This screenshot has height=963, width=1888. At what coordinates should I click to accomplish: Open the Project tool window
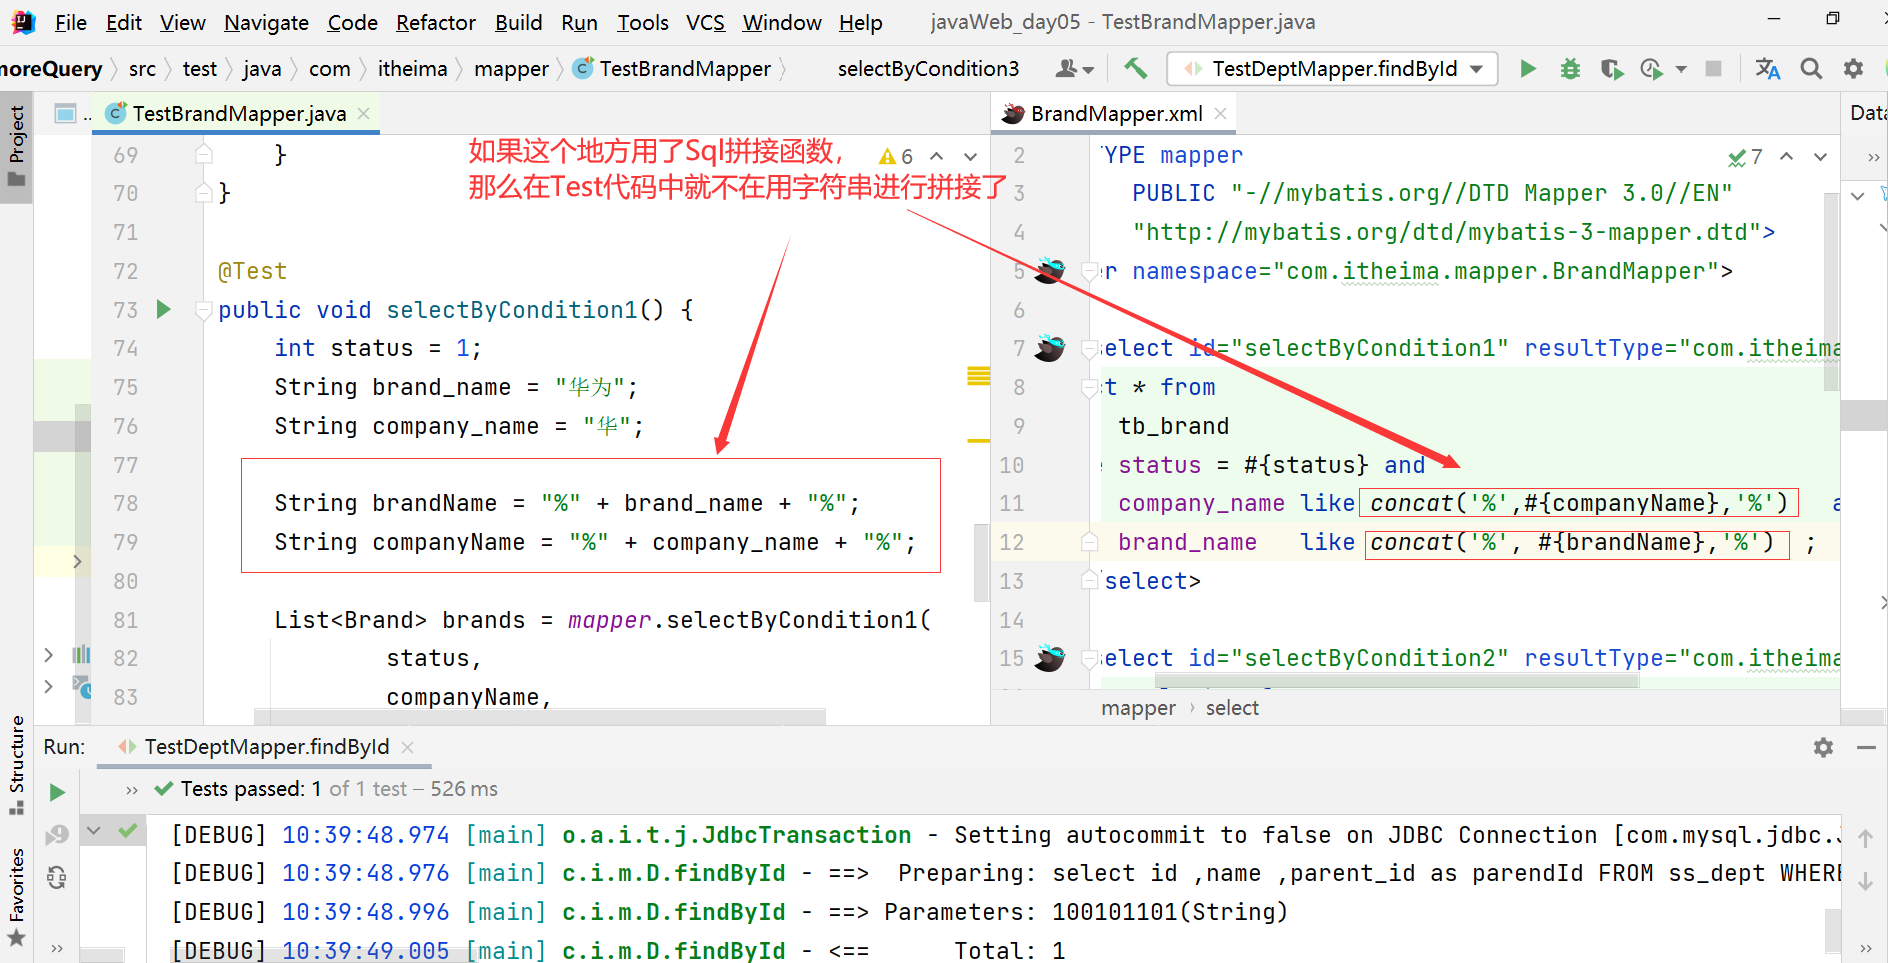tap(16, 146)
